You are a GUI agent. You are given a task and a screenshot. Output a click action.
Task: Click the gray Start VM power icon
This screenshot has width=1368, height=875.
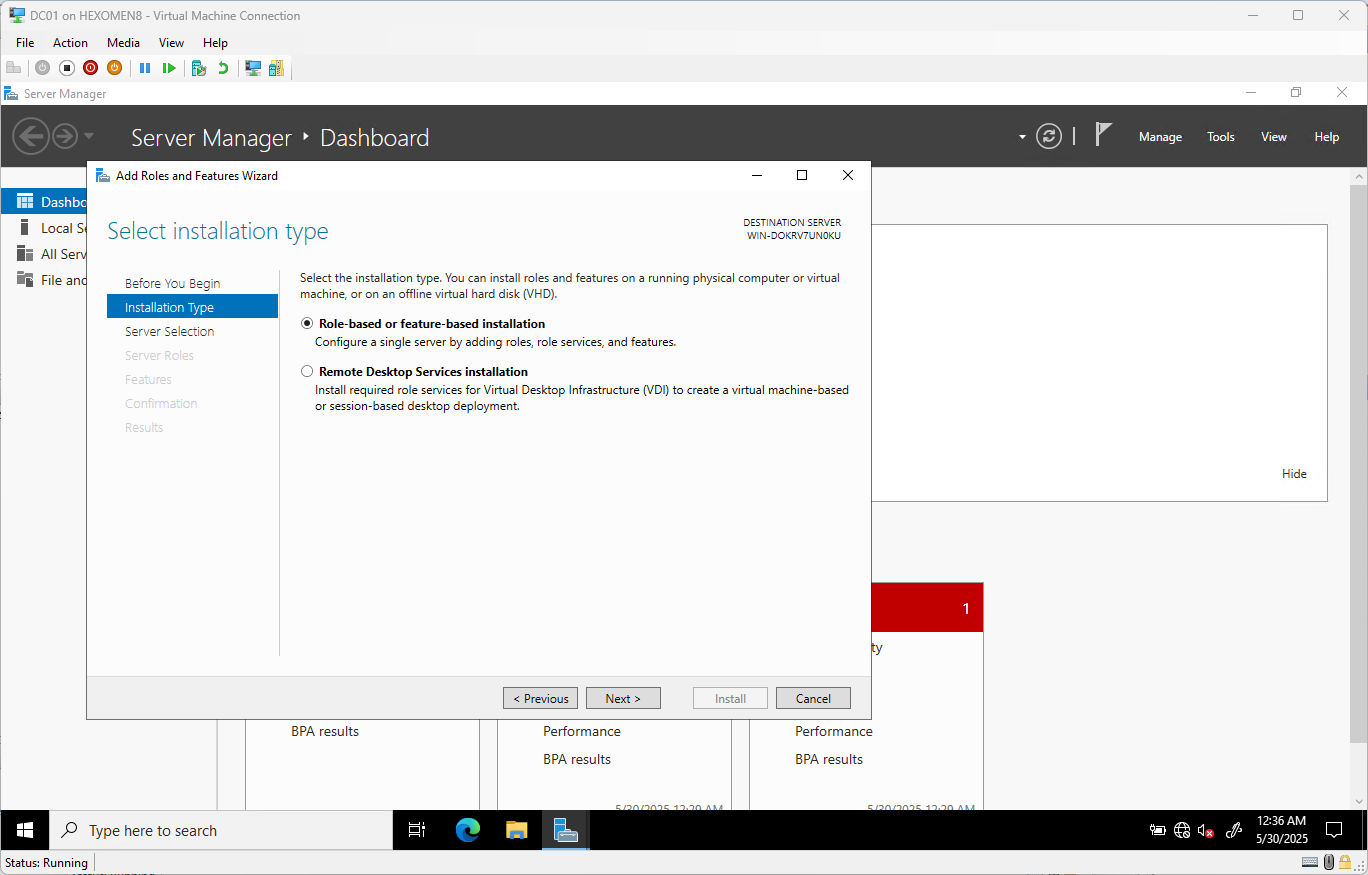tap(42, 68)
